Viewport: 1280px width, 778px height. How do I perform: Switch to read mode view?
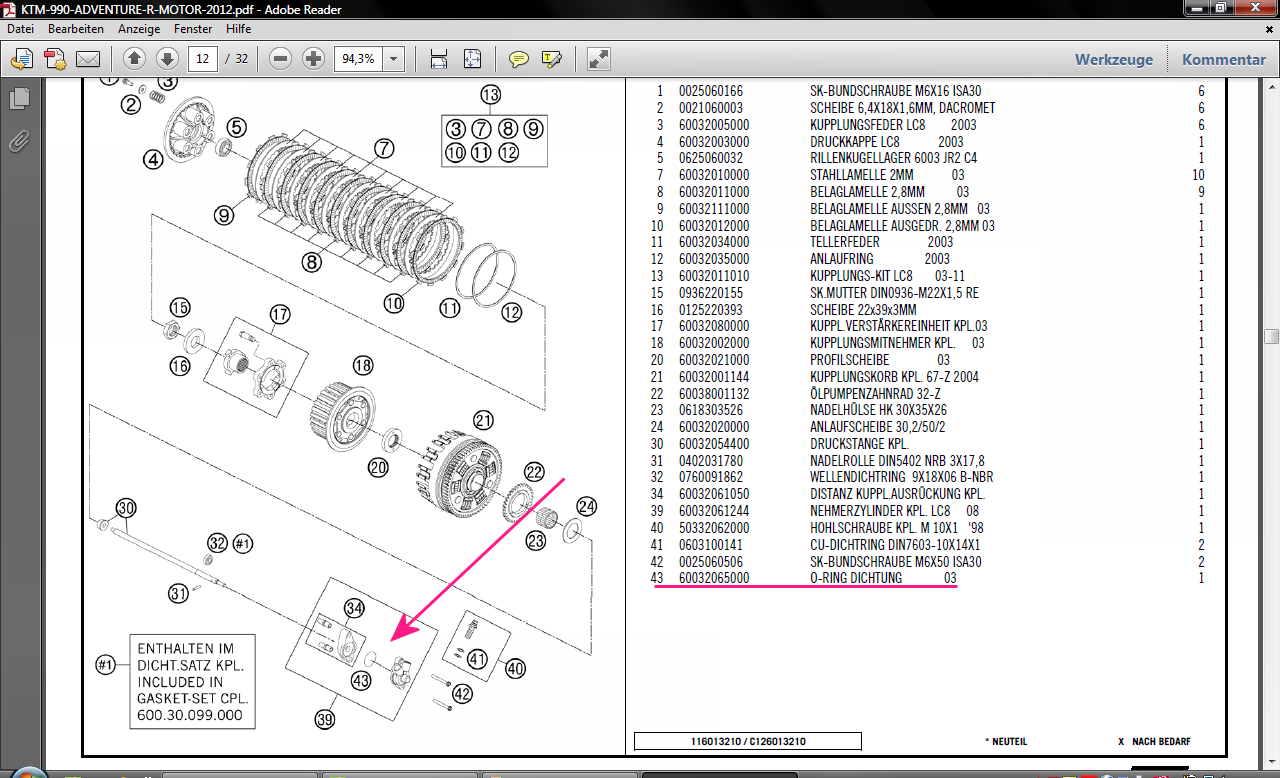pos(598,59)
